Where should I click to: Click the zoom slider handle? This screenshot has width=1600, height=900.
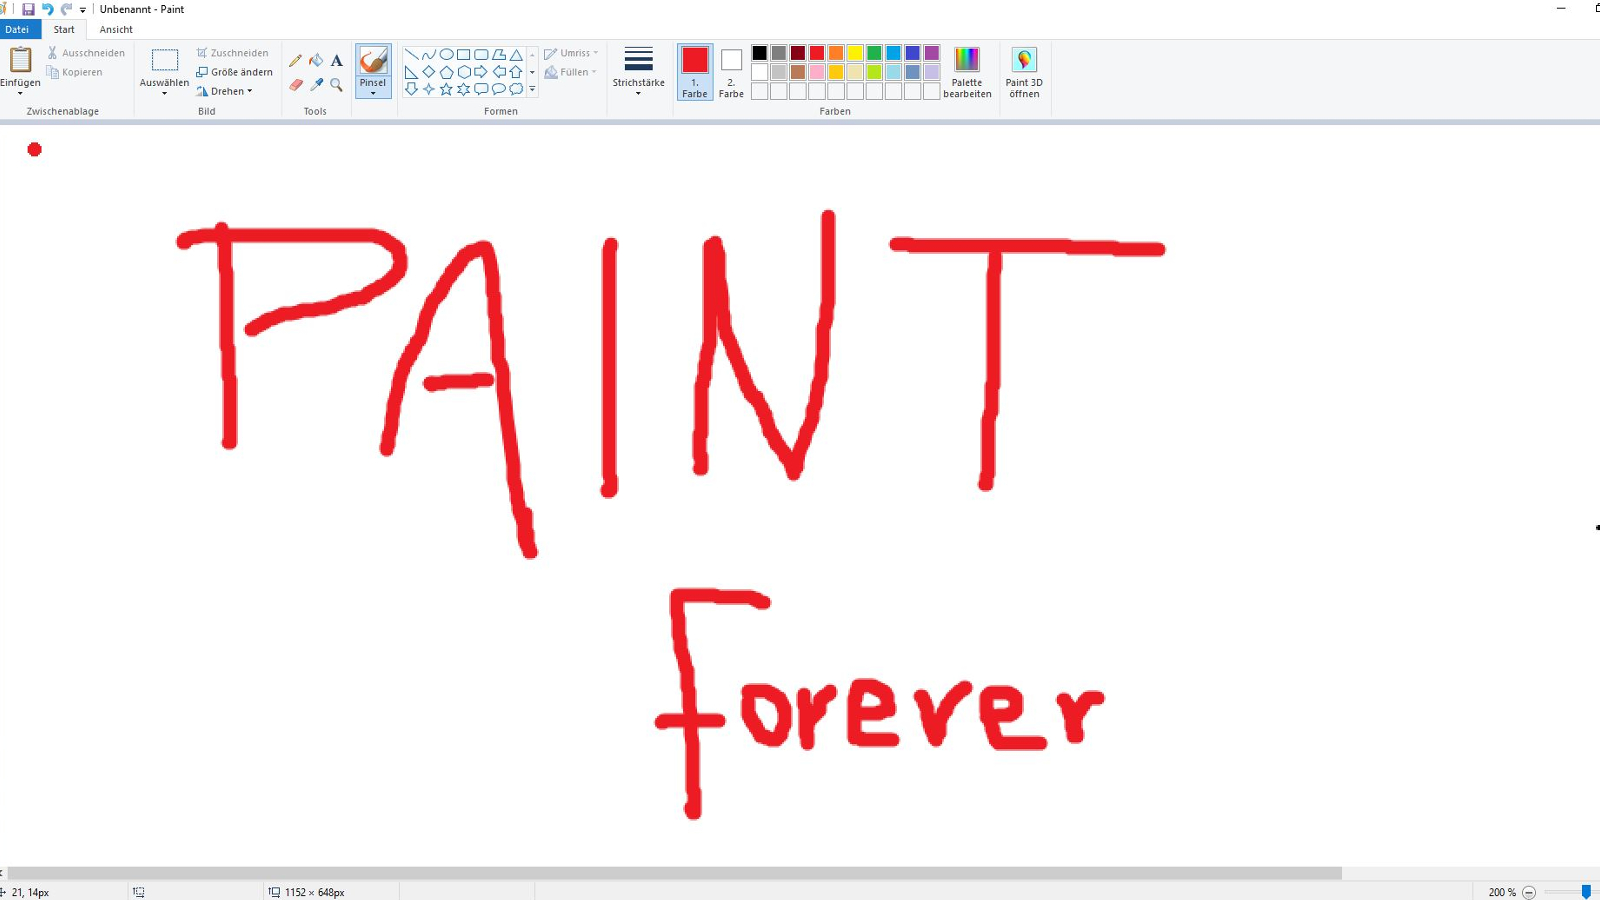1586,892
